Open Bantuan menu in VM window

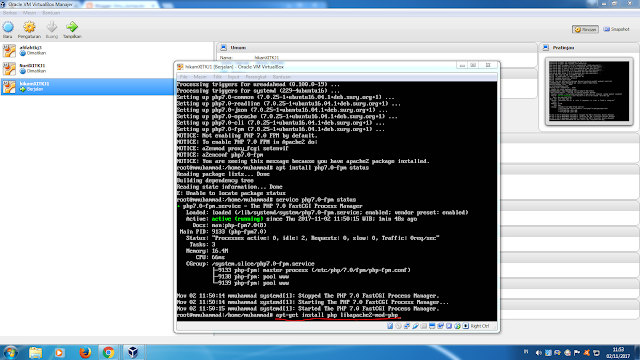point(282,77)
